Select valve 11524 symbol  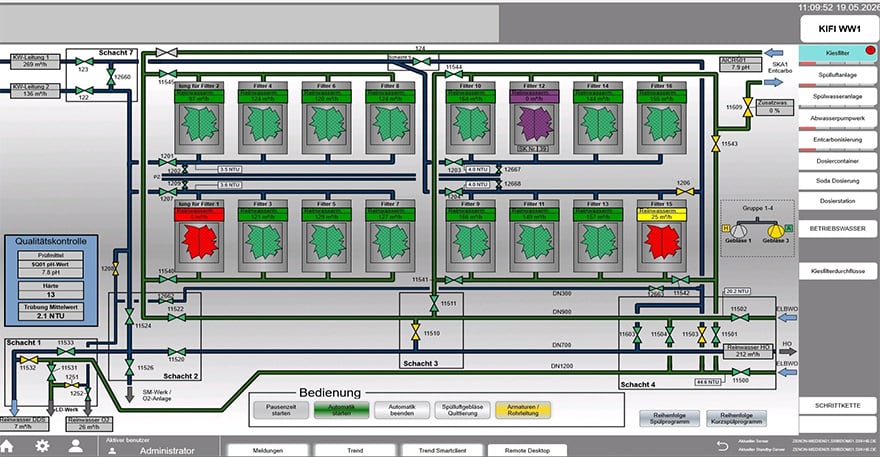point(129,317)
